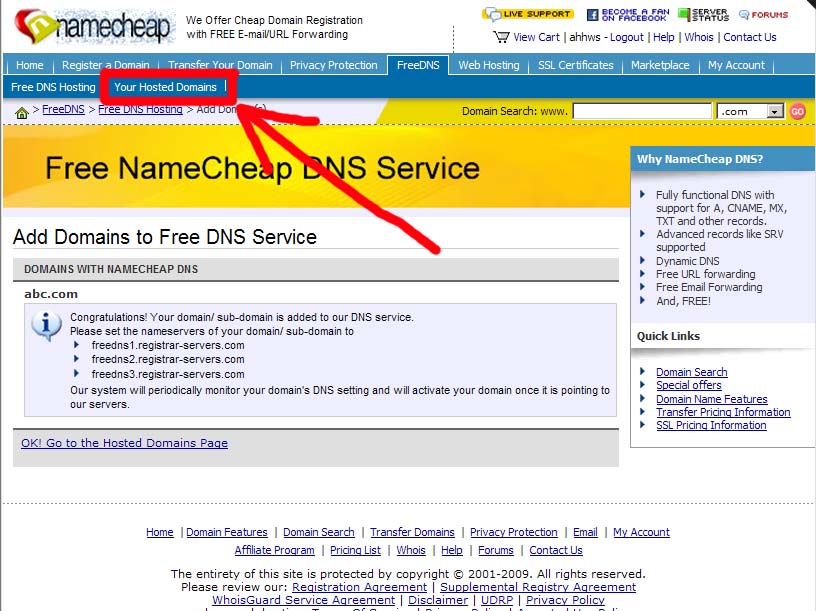Click the Free DNS Hosting breadcrumb link
Screen dimensions: 816x611
(140, 109)
